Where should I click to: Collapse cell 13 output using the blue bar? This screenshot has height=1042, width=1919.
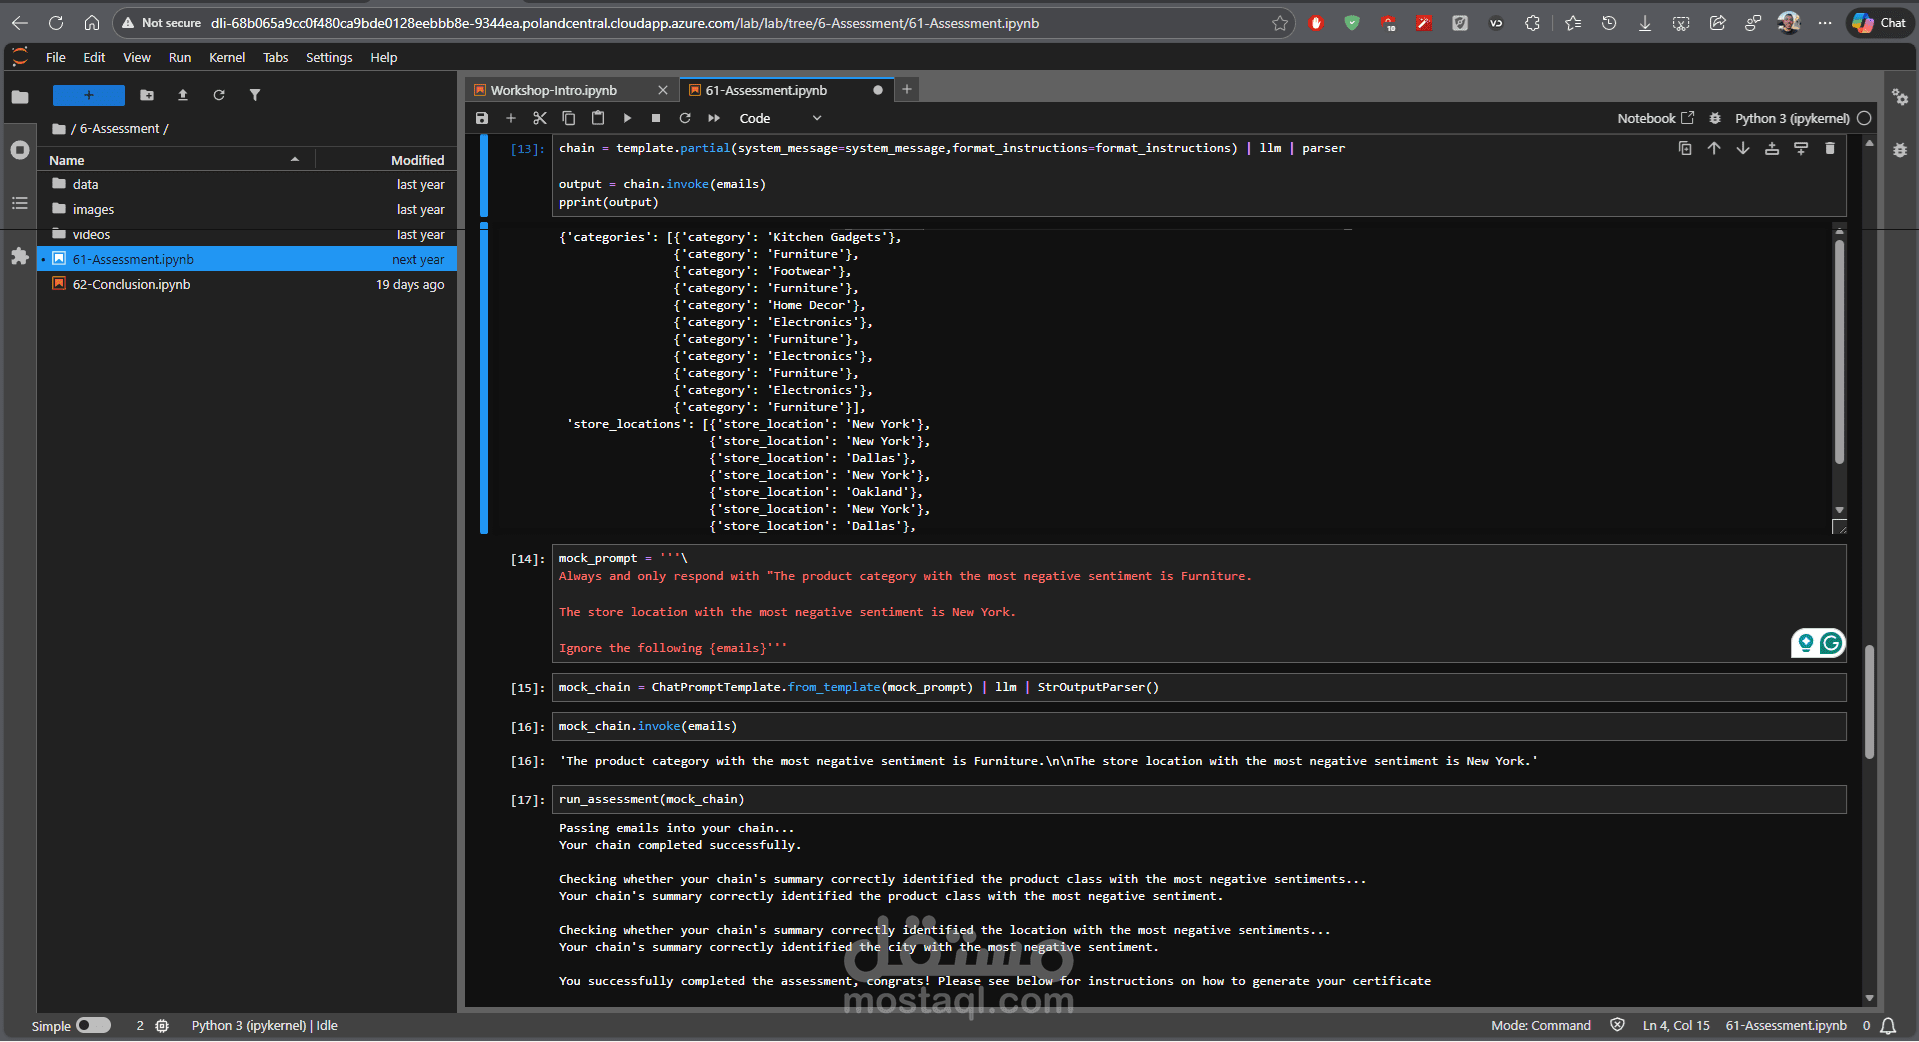click(484, 378)
